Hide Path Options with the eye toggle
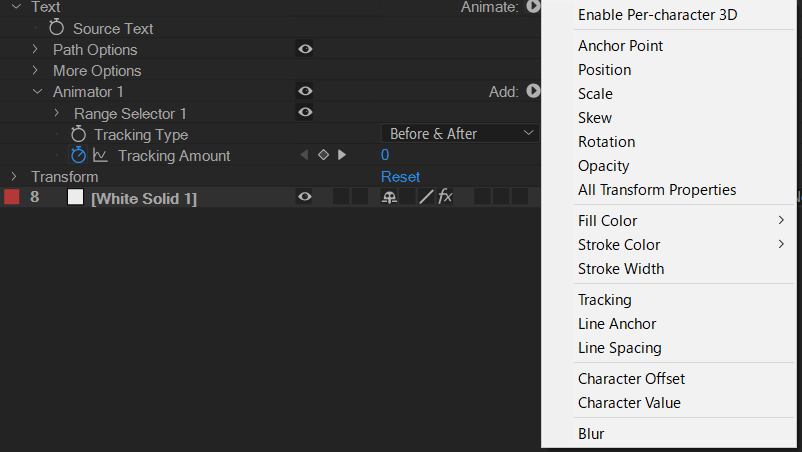This screenshot has height=452, width=802. 305,49
